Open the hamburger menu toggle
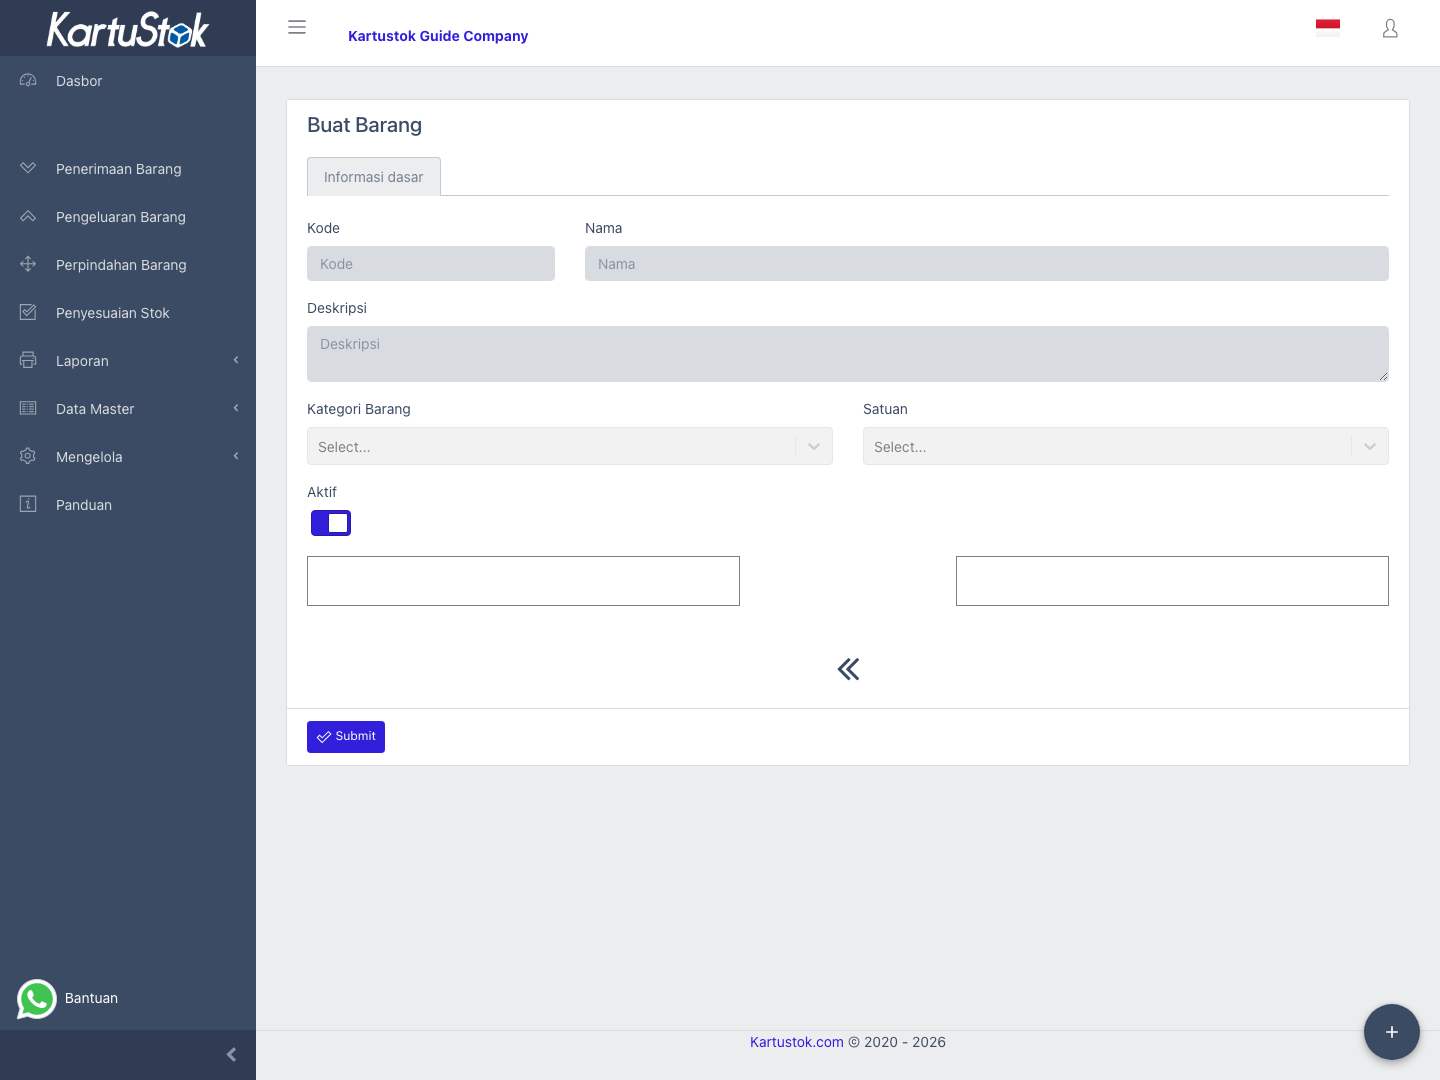1440x1080 pixels. tap(297, 27)
